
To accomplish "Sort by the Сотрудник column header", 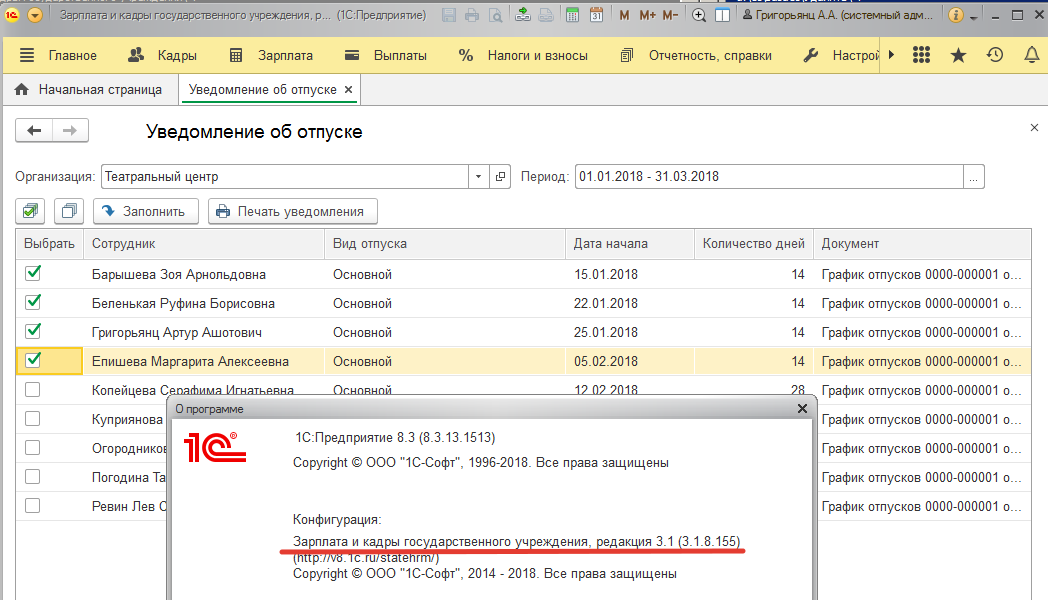I will pyautogui.click(x=204, y=244).
